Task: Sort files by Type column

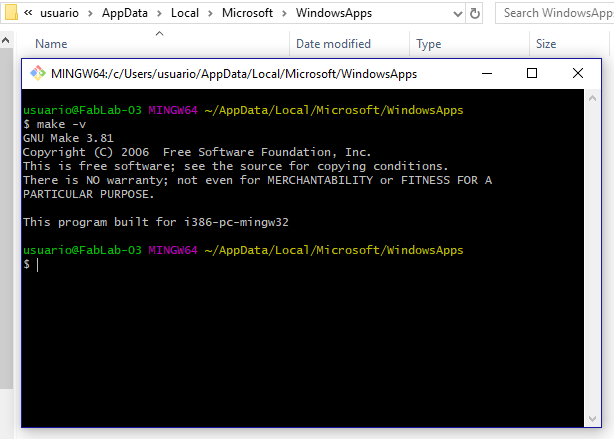Action: pyautogui.click(x=428, y=44)
